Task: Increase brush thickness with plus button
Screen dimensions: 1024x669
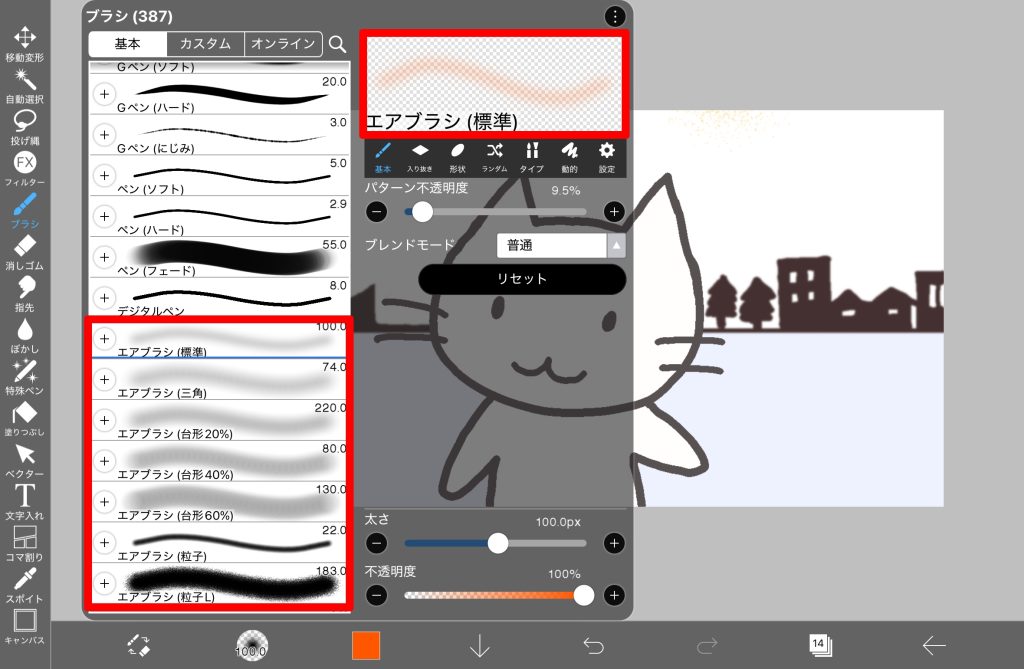Action: (x=614, y=543)
